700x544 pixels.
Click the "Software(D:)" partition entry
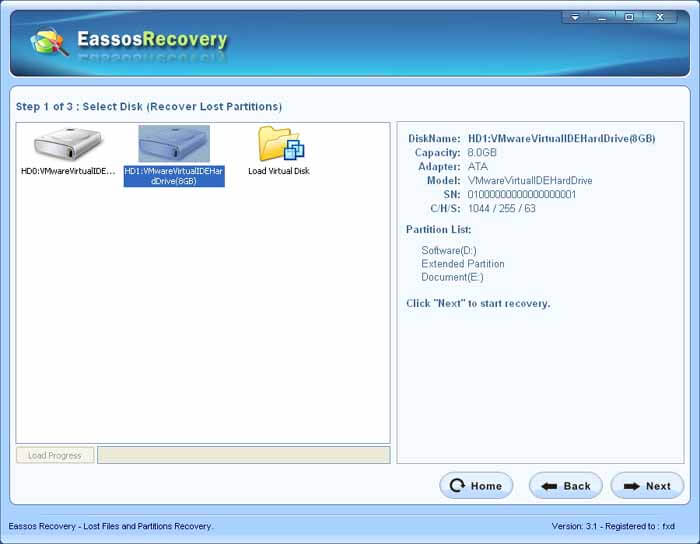click(x=449, y=250)
